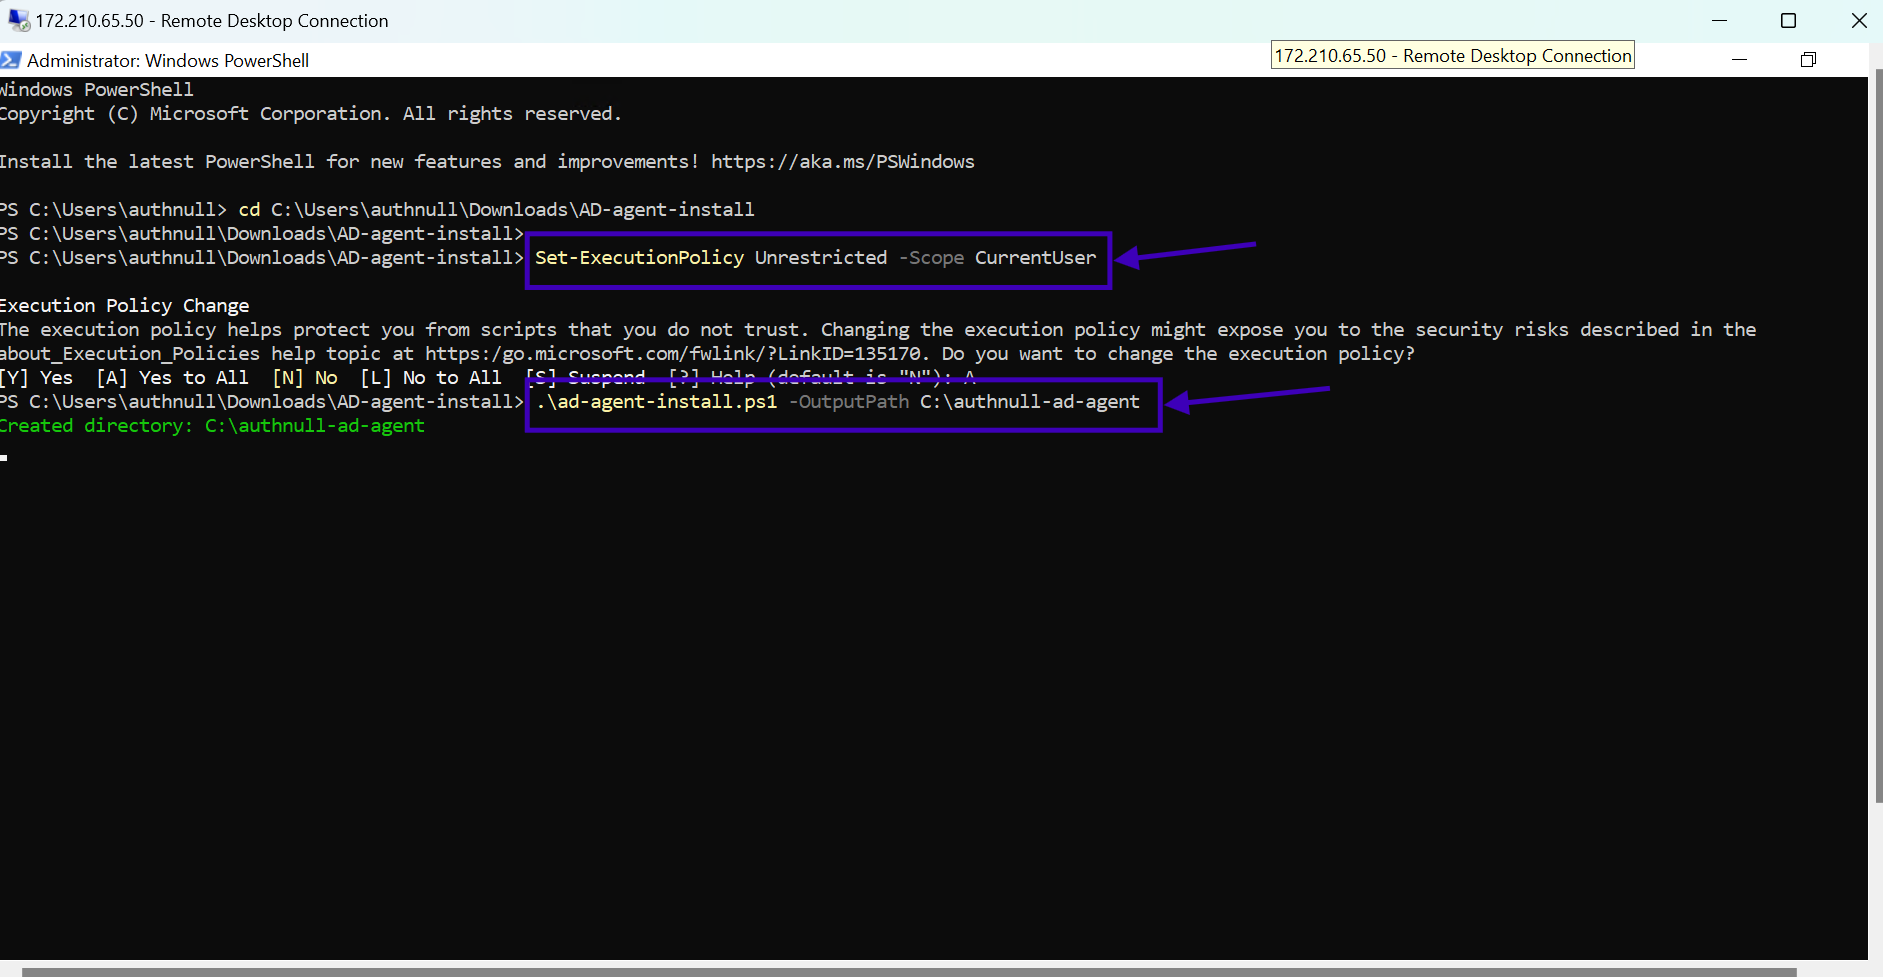The height and width of the screenshot is (977, 1883).
Task: Click the Execution Policy Change heading text
Action: (125, 305)
